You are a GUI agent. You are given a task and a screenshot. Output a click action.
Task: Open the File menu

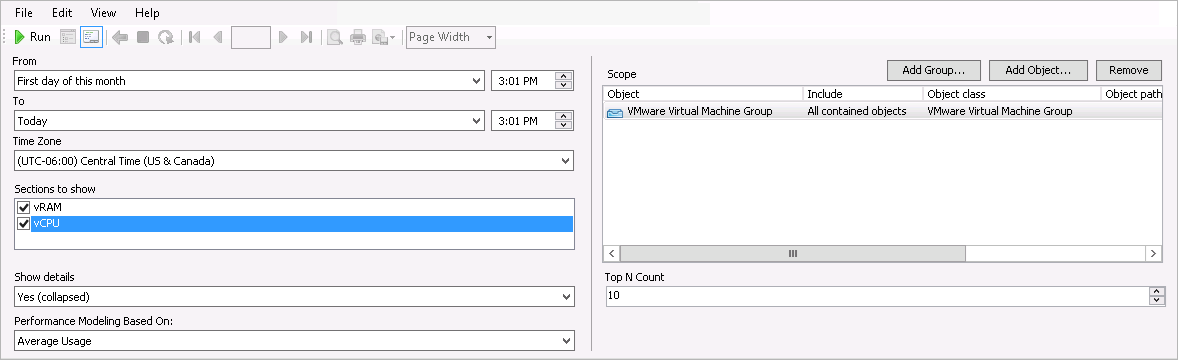click(24, 13)
